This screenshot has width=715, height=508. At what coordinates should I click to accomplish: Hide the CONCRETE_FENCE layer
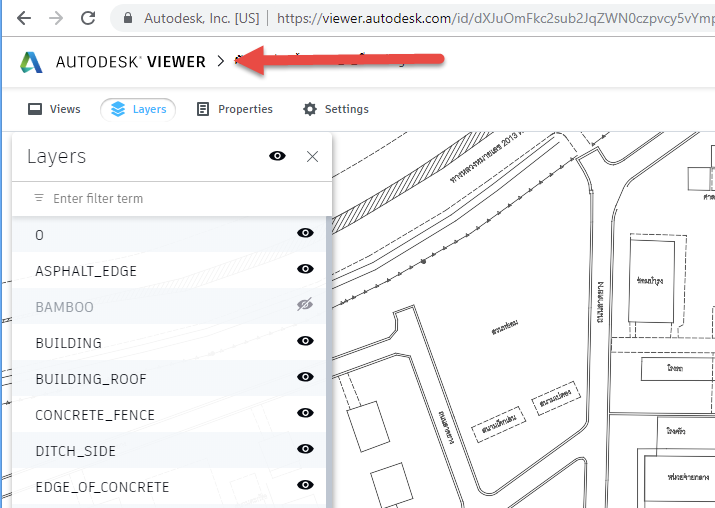click(305, 413)
